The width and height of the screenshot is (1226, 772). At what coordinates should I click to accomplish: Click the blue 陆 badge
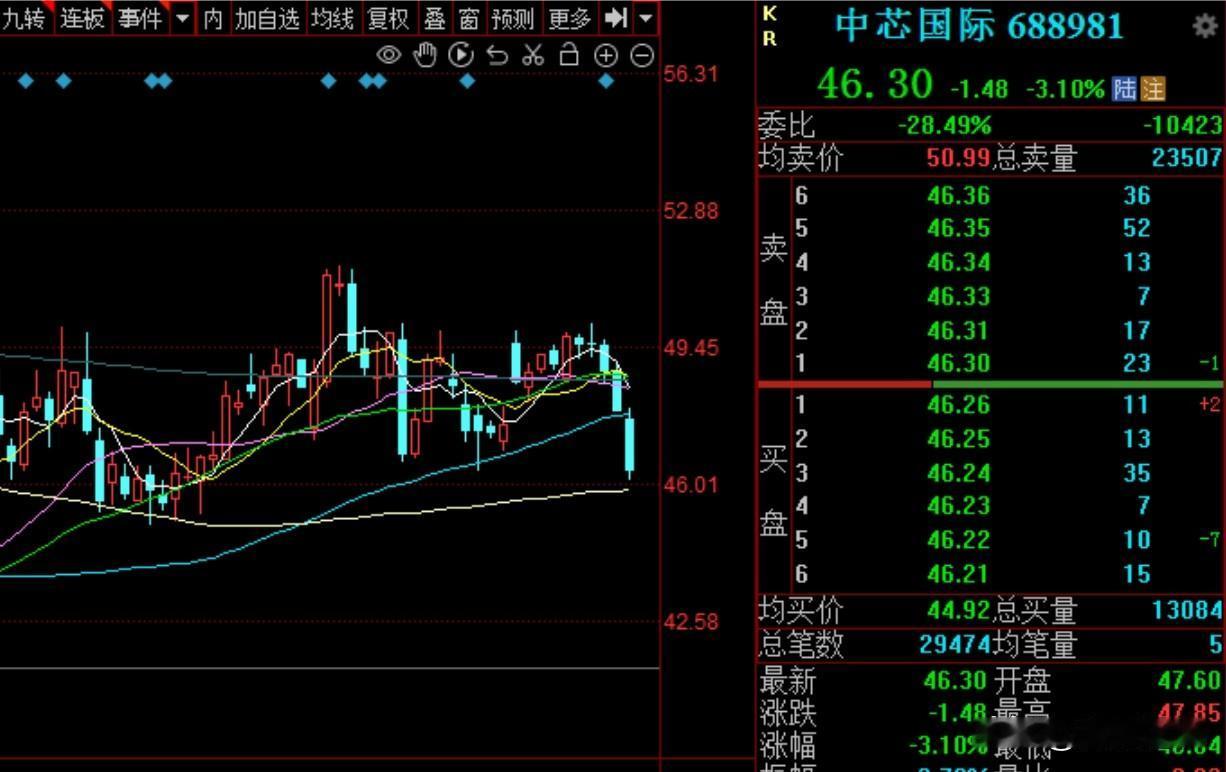(x=1125, y=88)
